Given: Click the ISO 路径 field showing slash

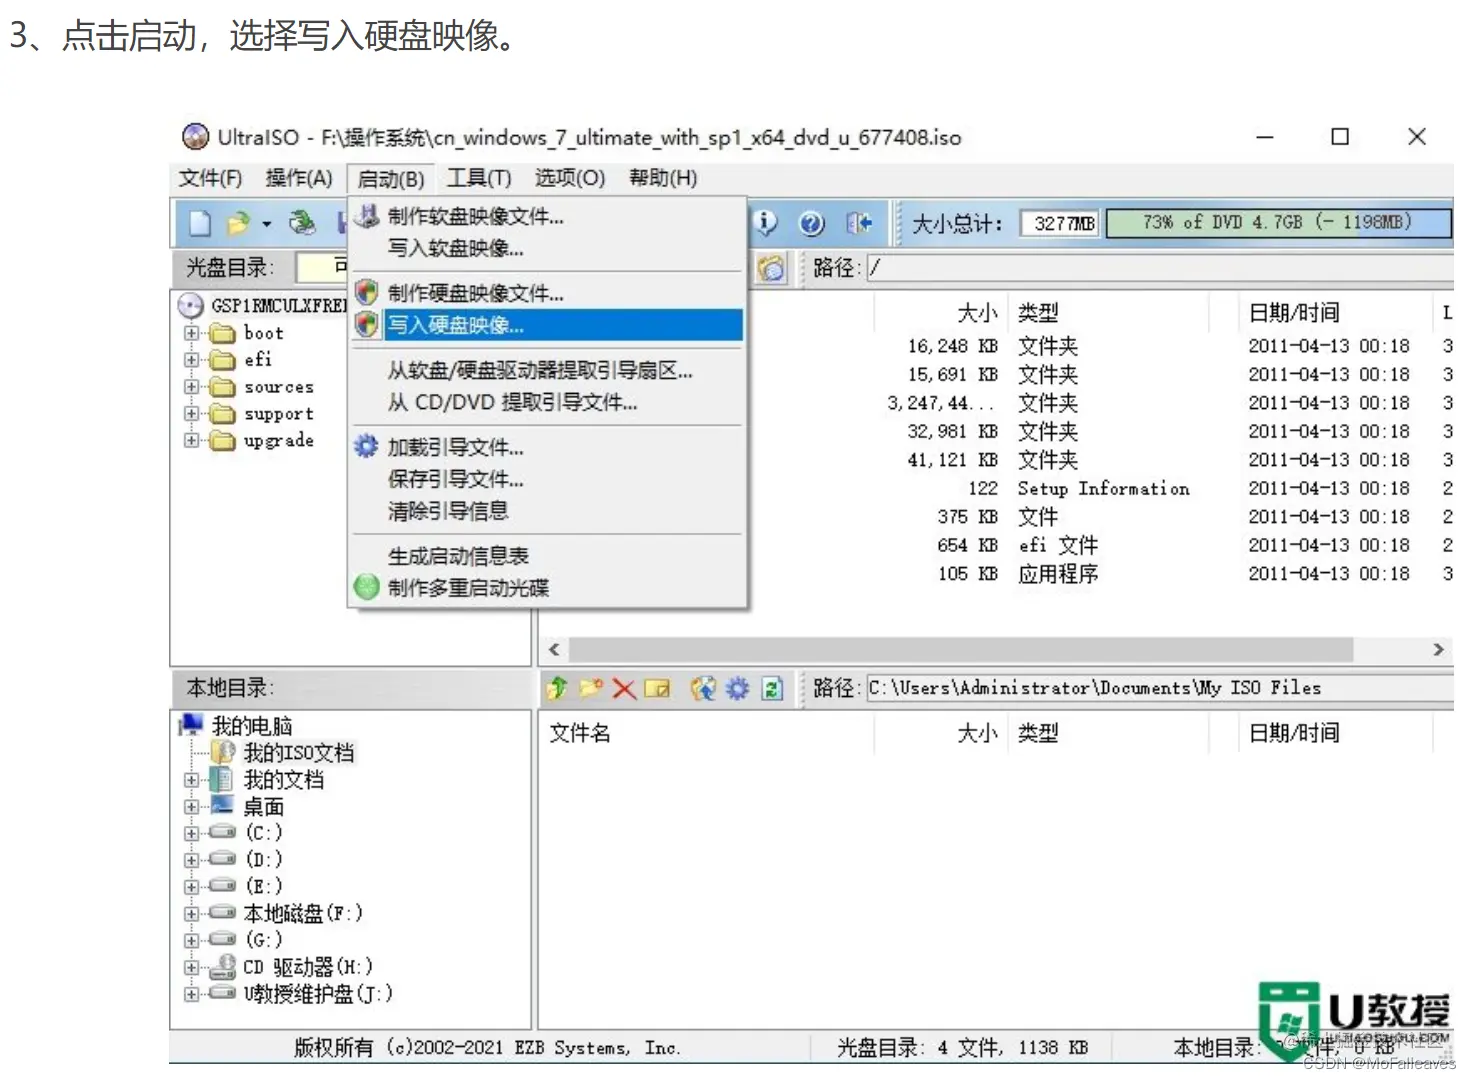Looking at the screenshot, I should click(1160, 268).
